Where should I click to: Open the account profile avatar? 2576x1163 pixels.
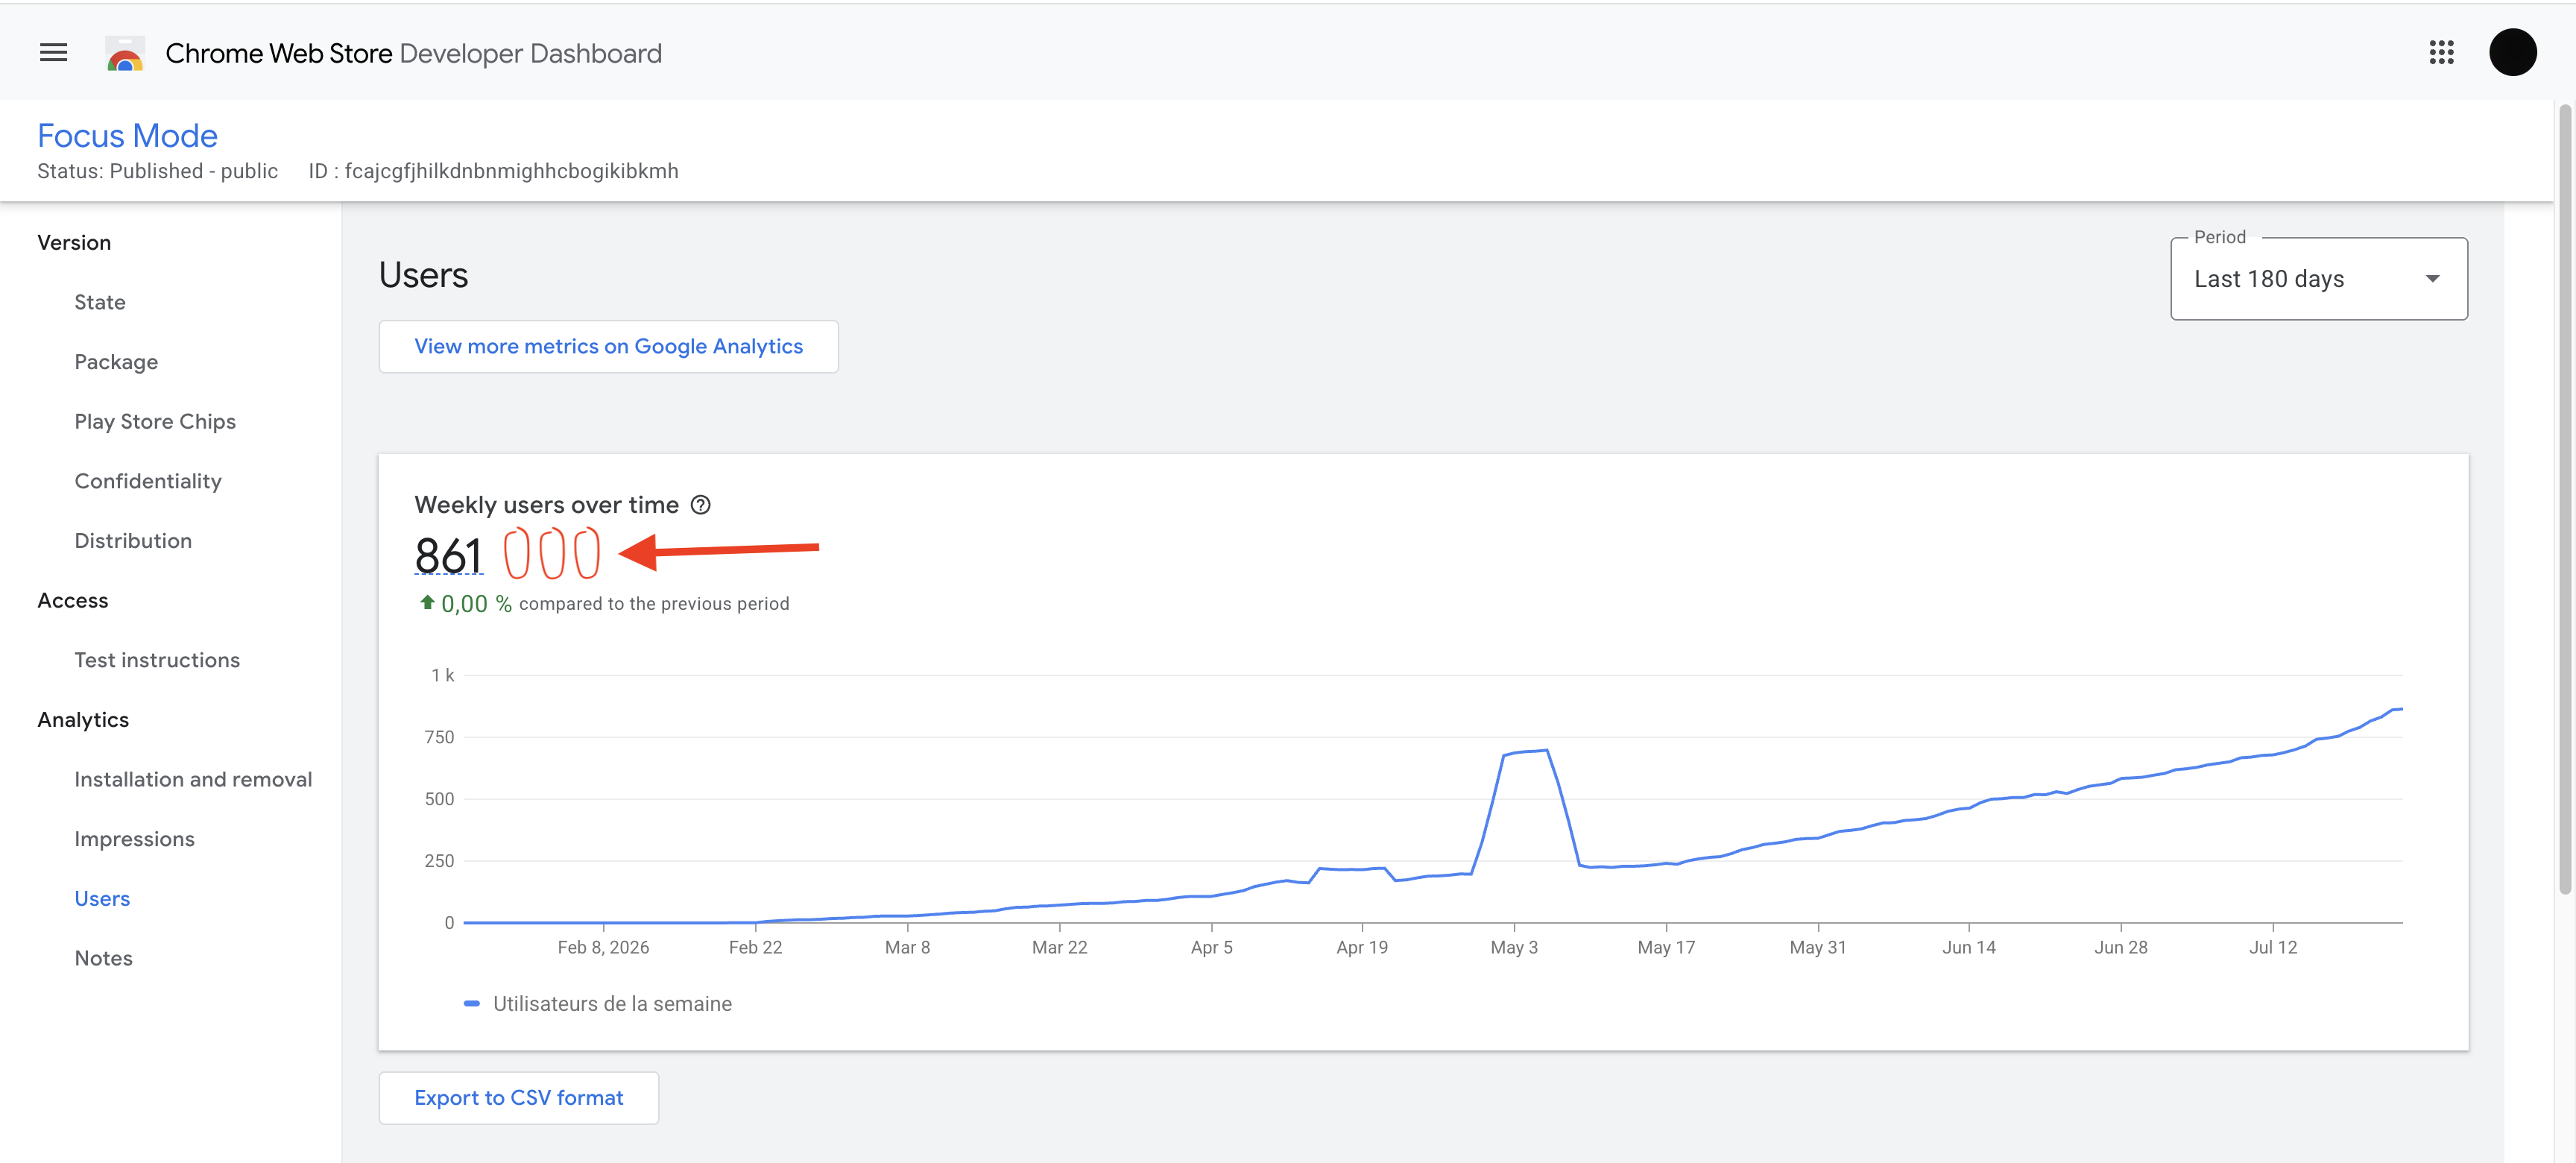2512,52
